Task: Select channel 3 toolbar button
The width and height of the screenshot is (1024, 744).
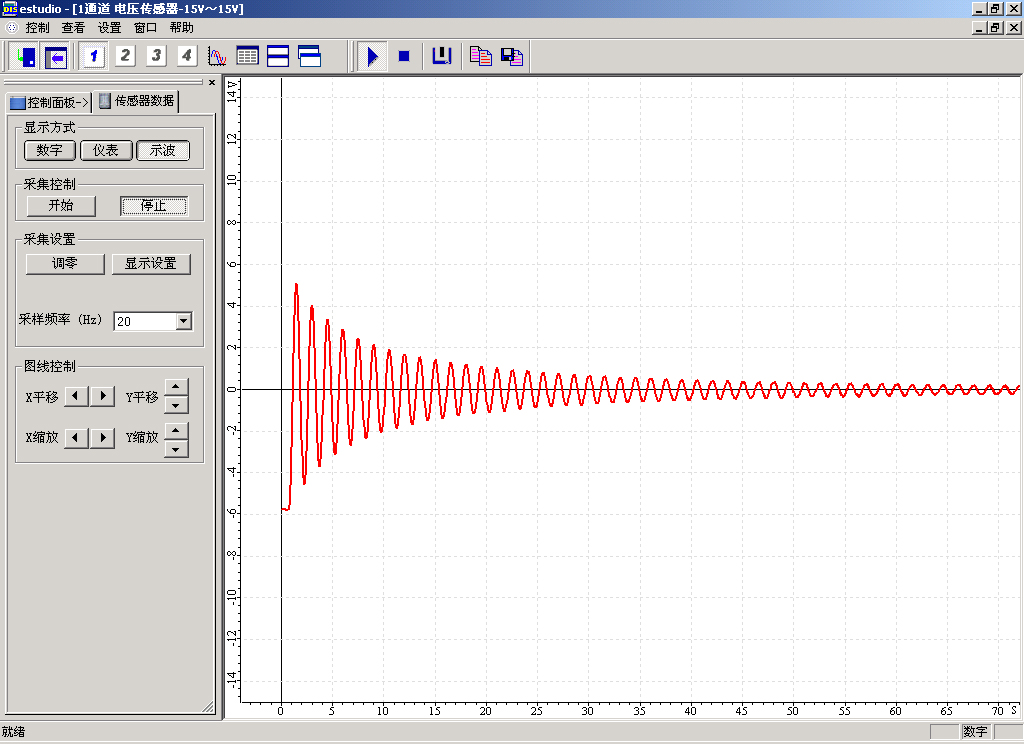Action: tap(156, 56)
